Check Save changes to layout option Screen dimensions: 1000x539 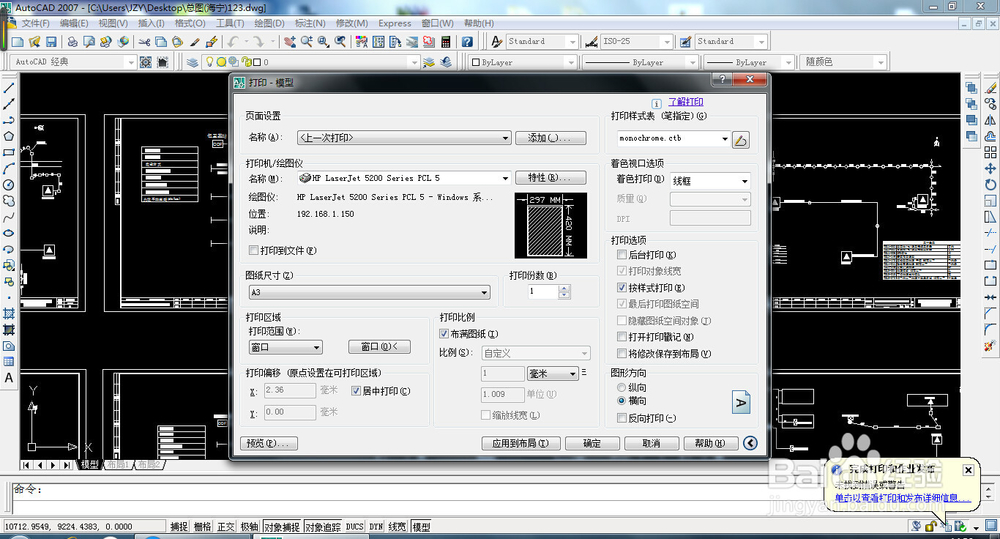(622, 353)
